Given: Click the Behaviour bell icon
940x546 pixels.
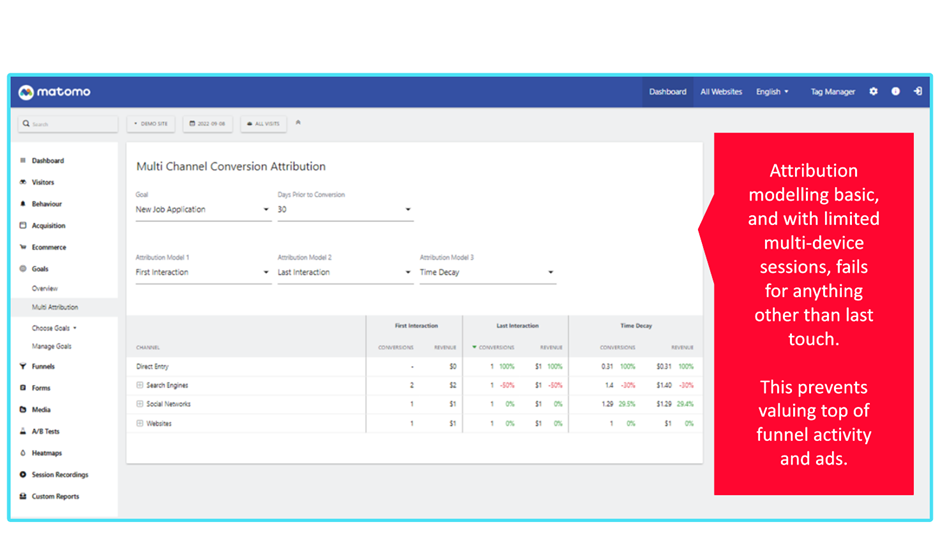Looking at the screenshot, I should tap(23, 204).
